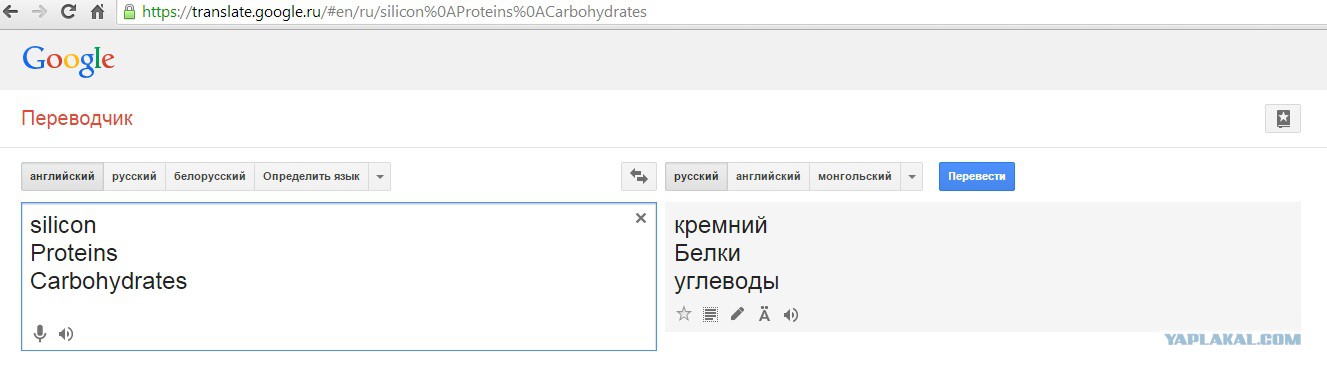
Task: Open the phrasebook star-book icon
Action: (1283, 118)
